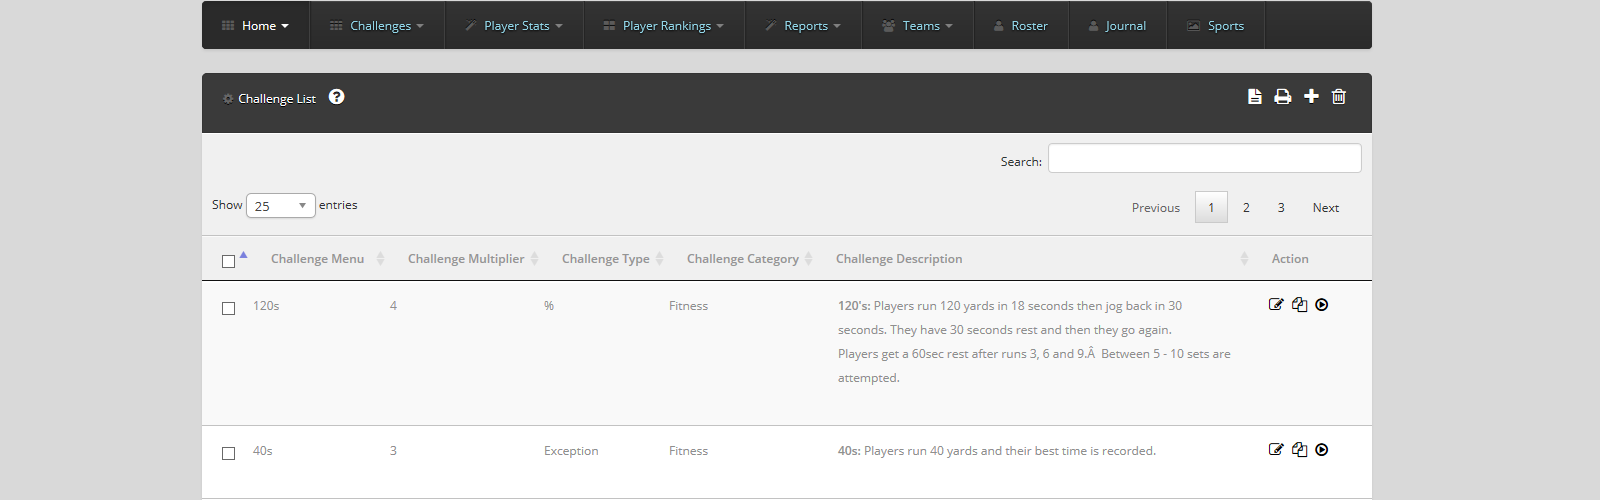The image size is (1600, 500).
Task: Expand the Challenges menu
Action: coord(377,26)
